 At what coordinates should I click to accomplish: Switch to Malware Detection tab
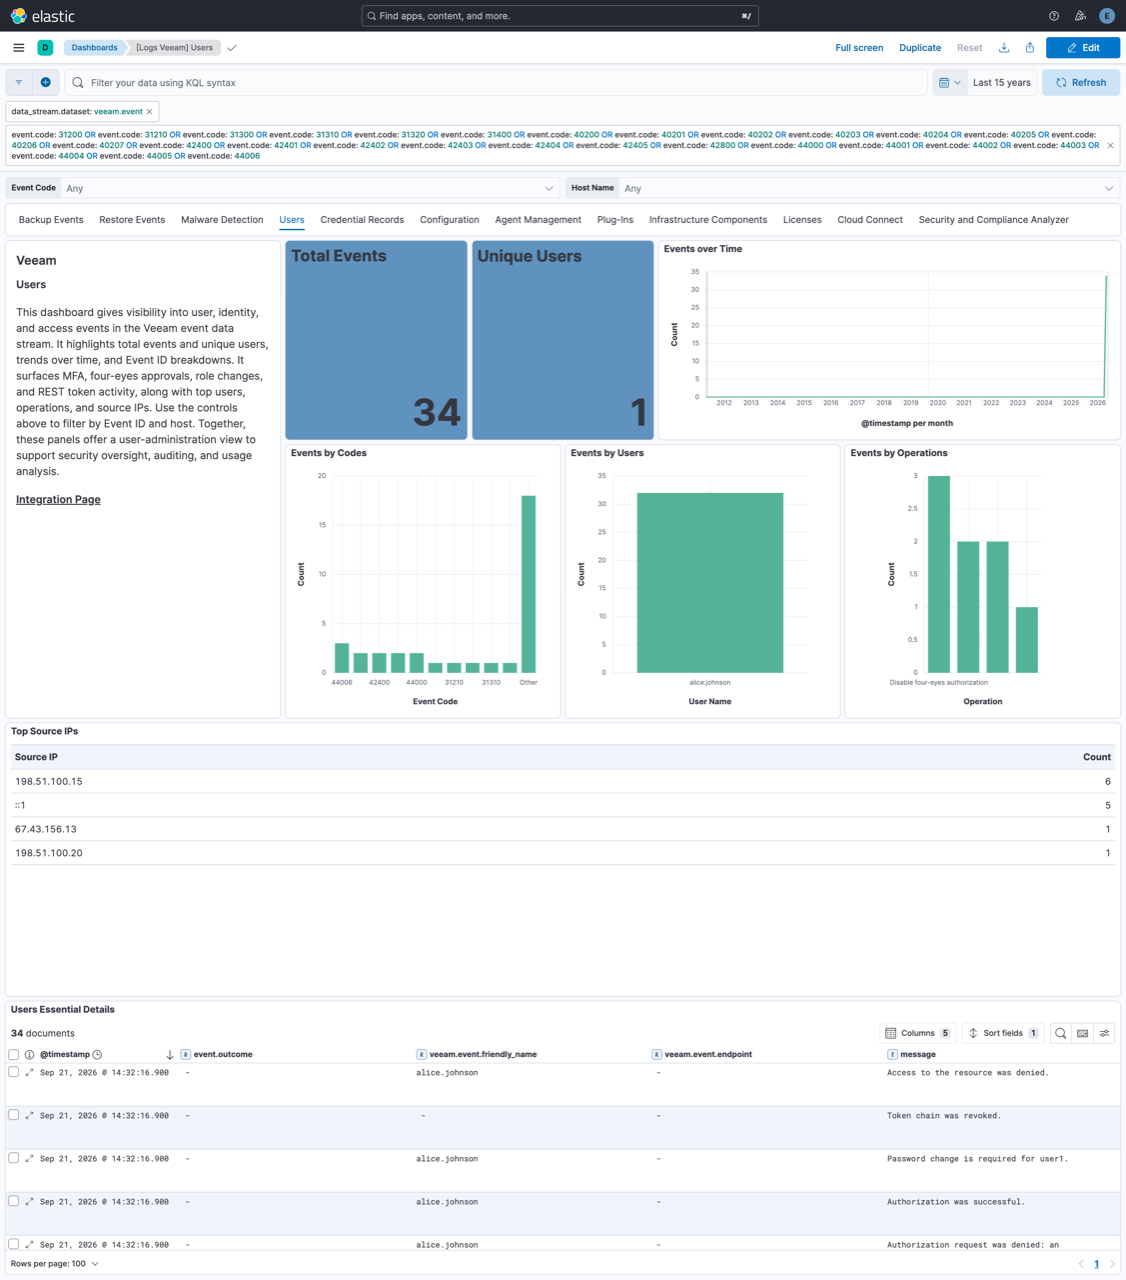[x=222, y=220]
